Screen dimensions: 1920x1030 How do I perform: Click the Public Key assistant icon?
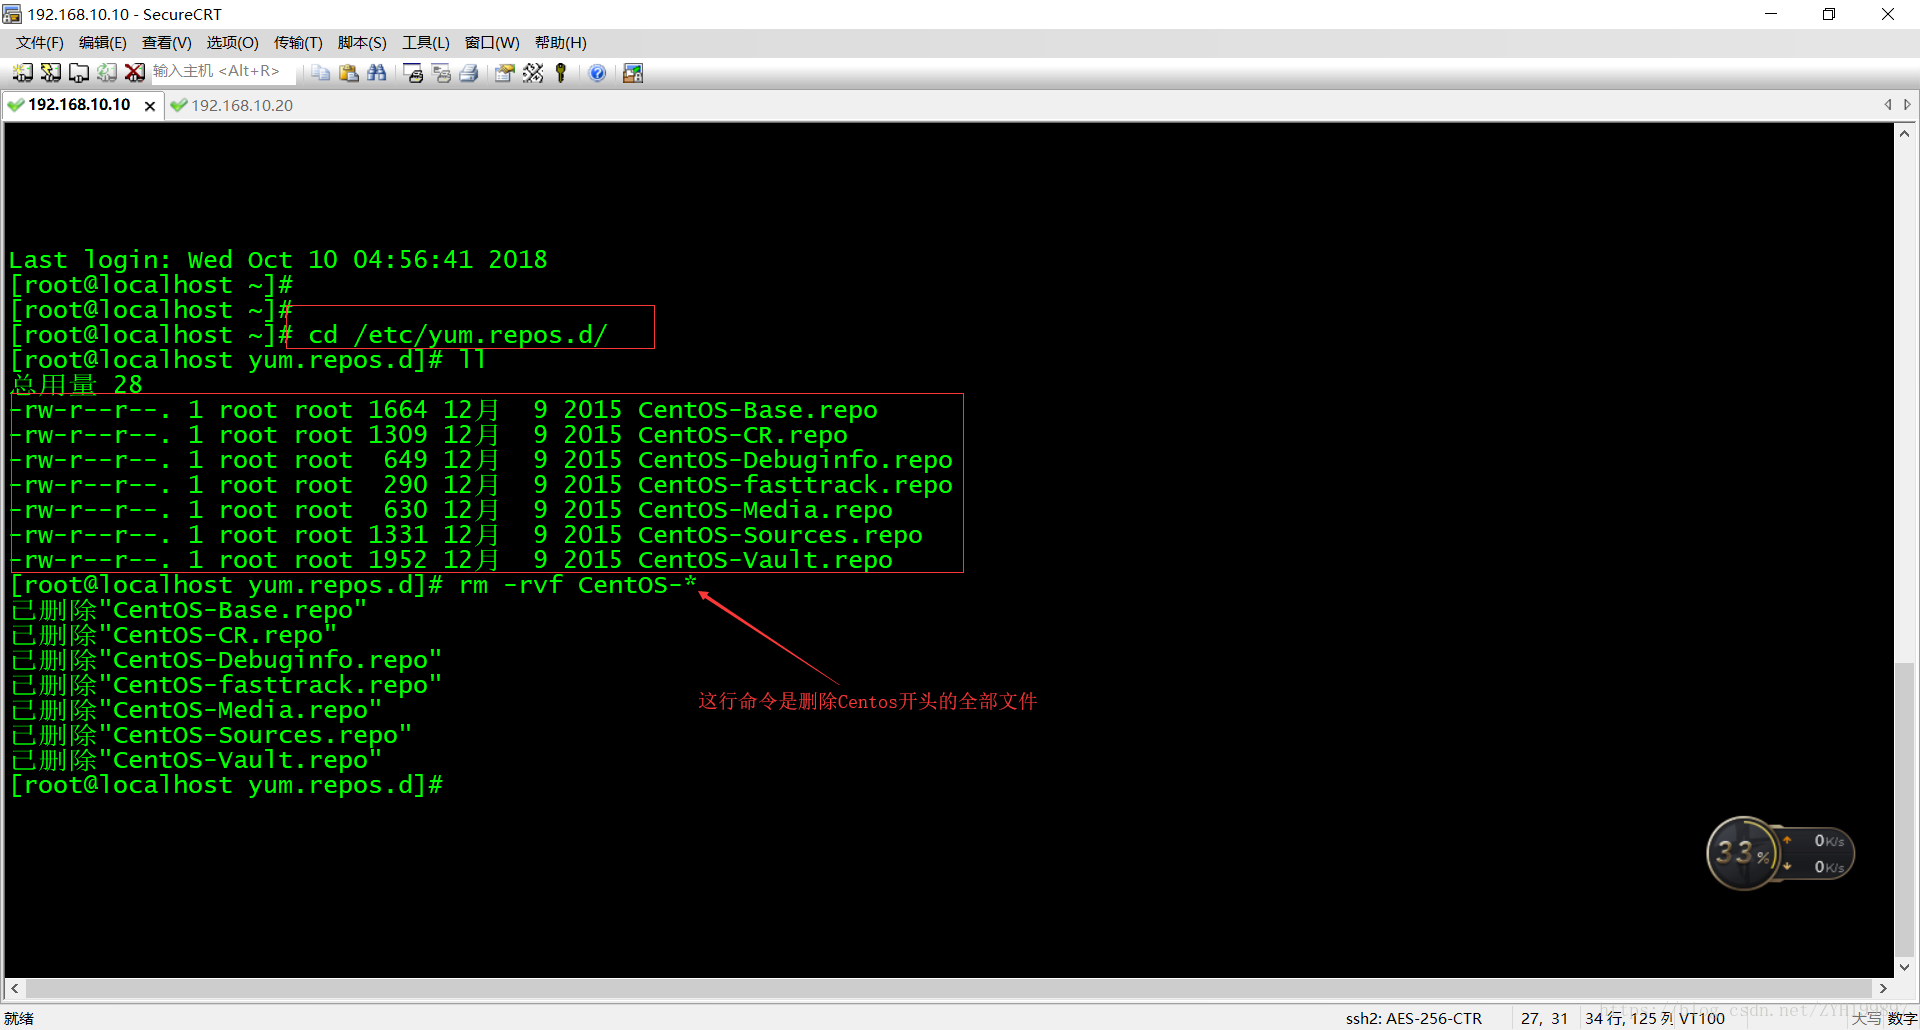pos(561,72)
